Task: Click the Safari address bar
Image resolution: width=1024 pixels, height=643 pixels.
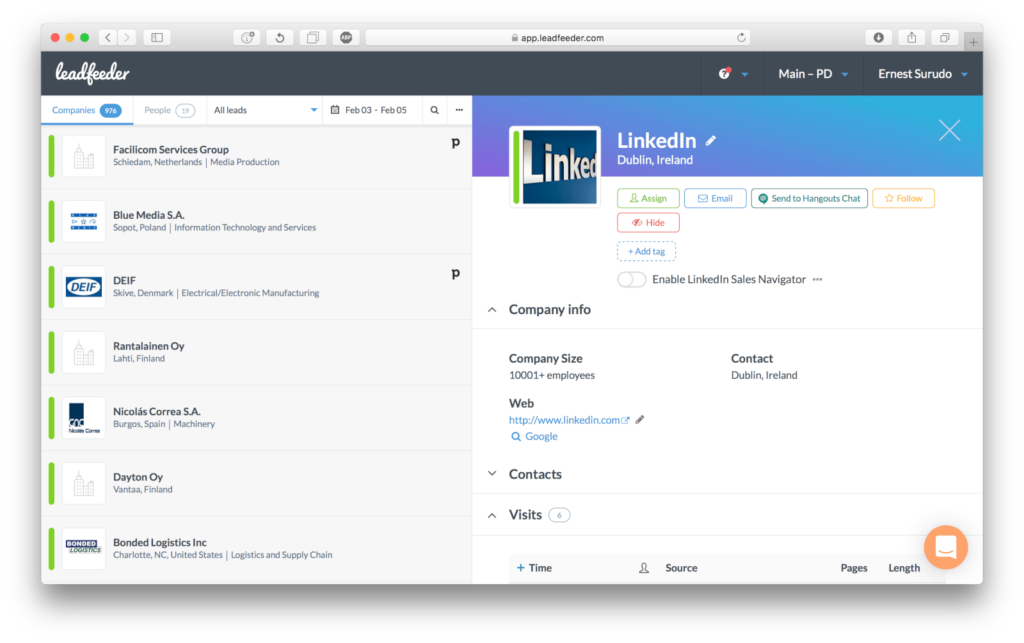Action: pyautogui.click(x=558, y=37)
